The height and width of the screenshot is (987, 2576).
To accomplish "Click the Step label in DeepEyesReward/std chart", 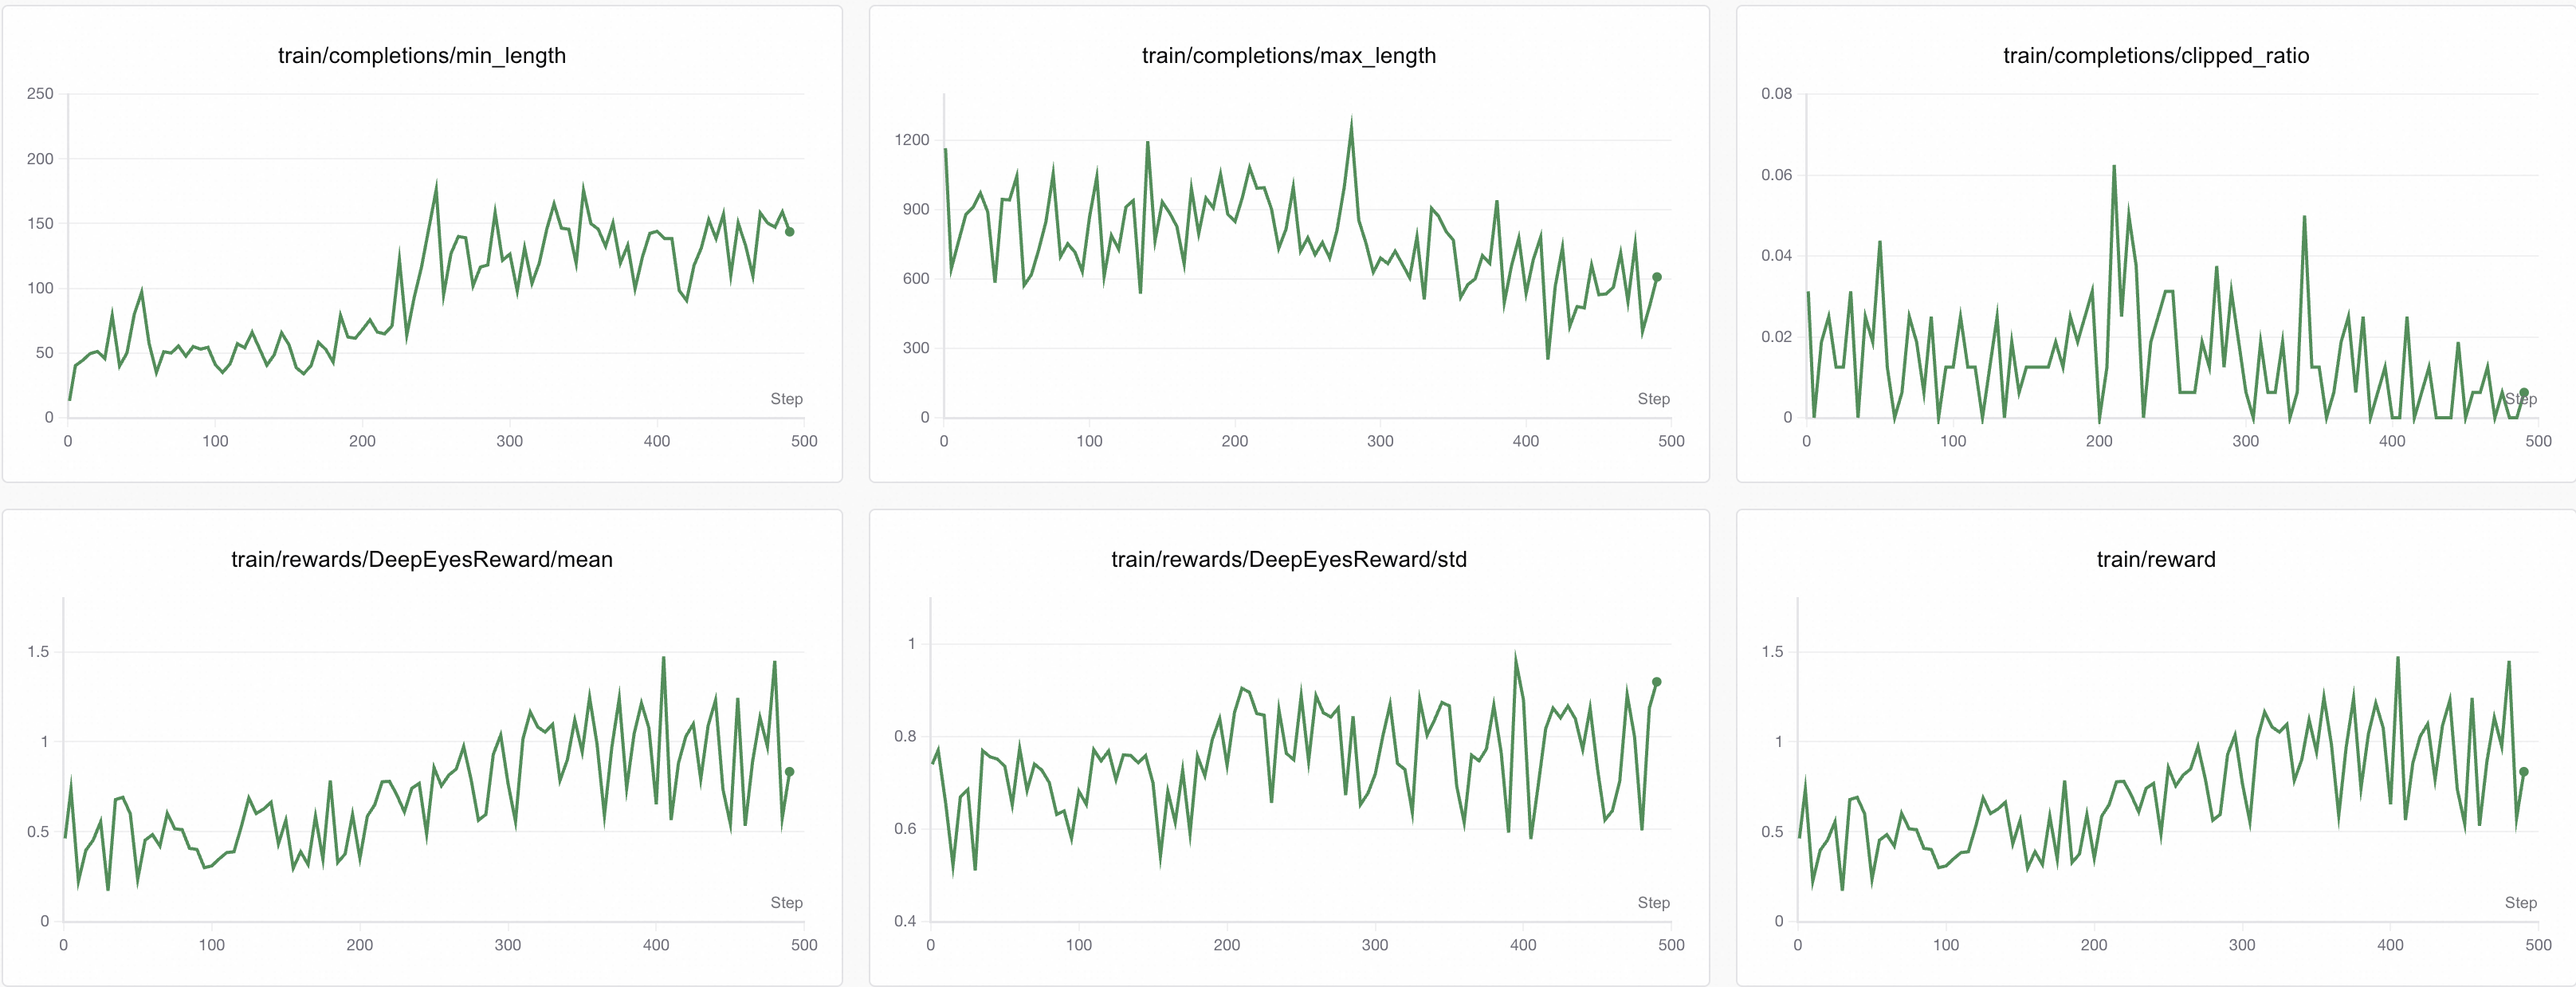I will coord(1653,903).
